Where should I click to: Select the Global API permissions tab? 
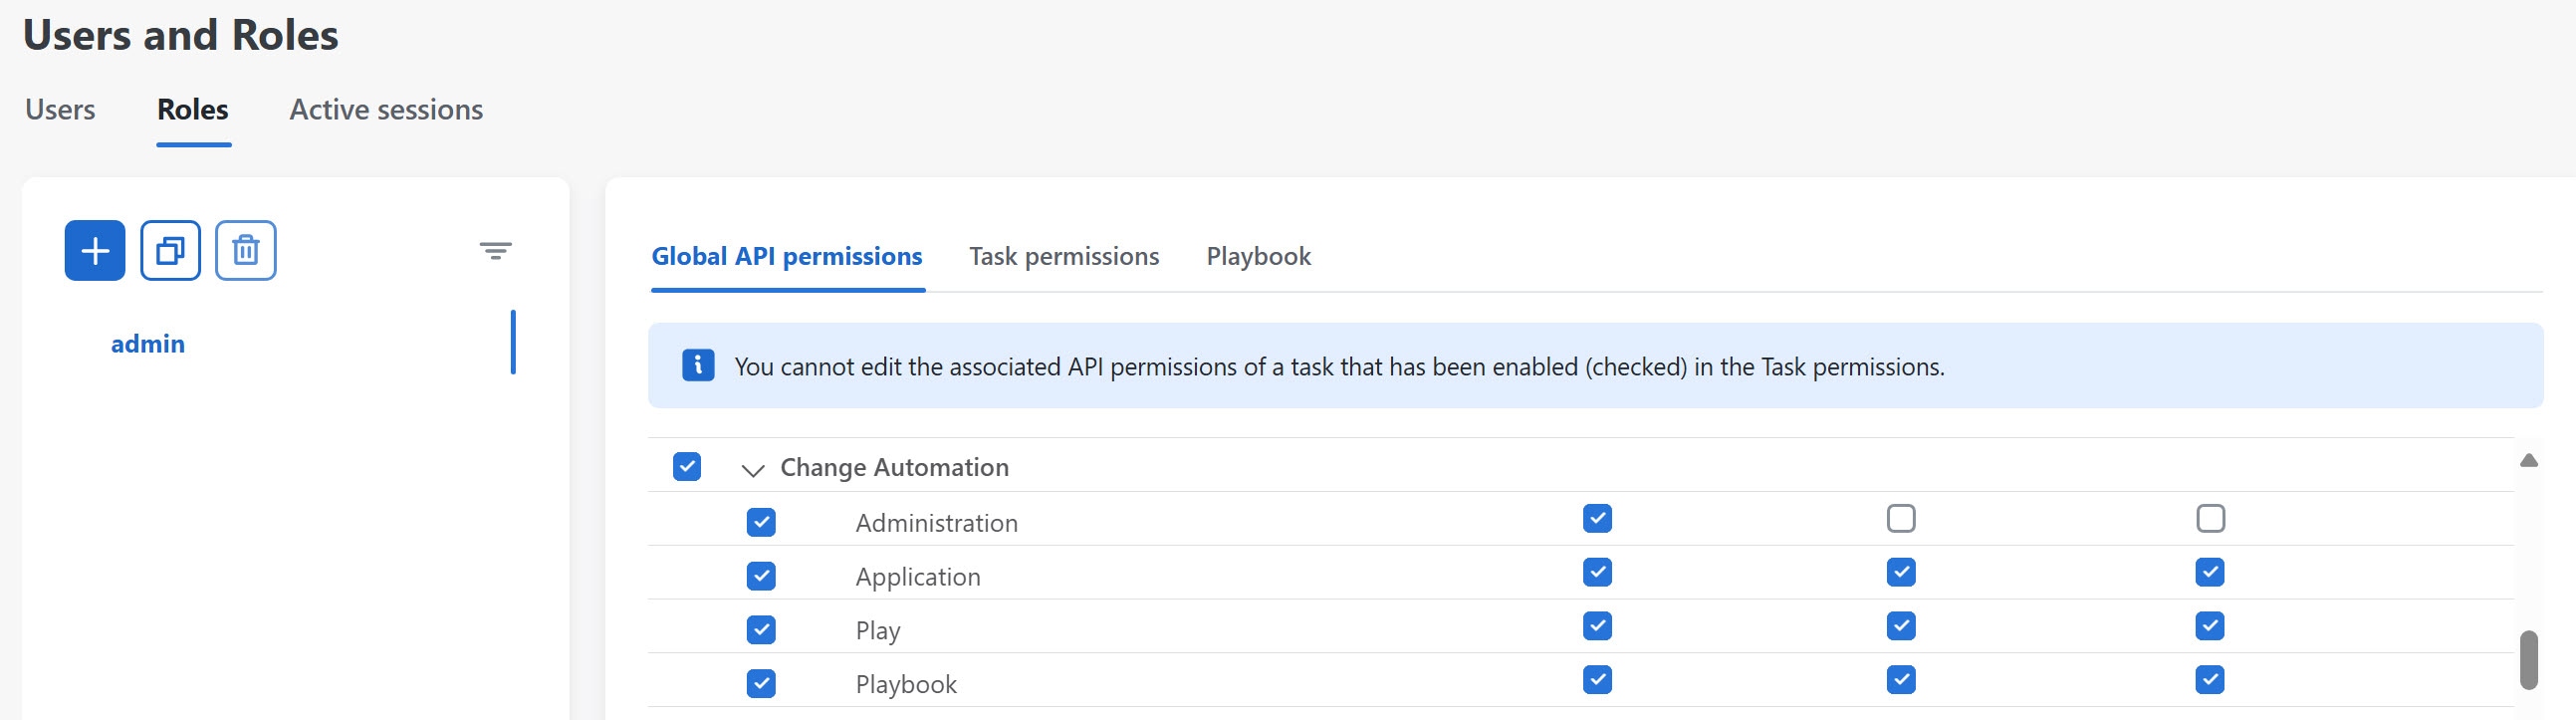click(x=787, y=256)
